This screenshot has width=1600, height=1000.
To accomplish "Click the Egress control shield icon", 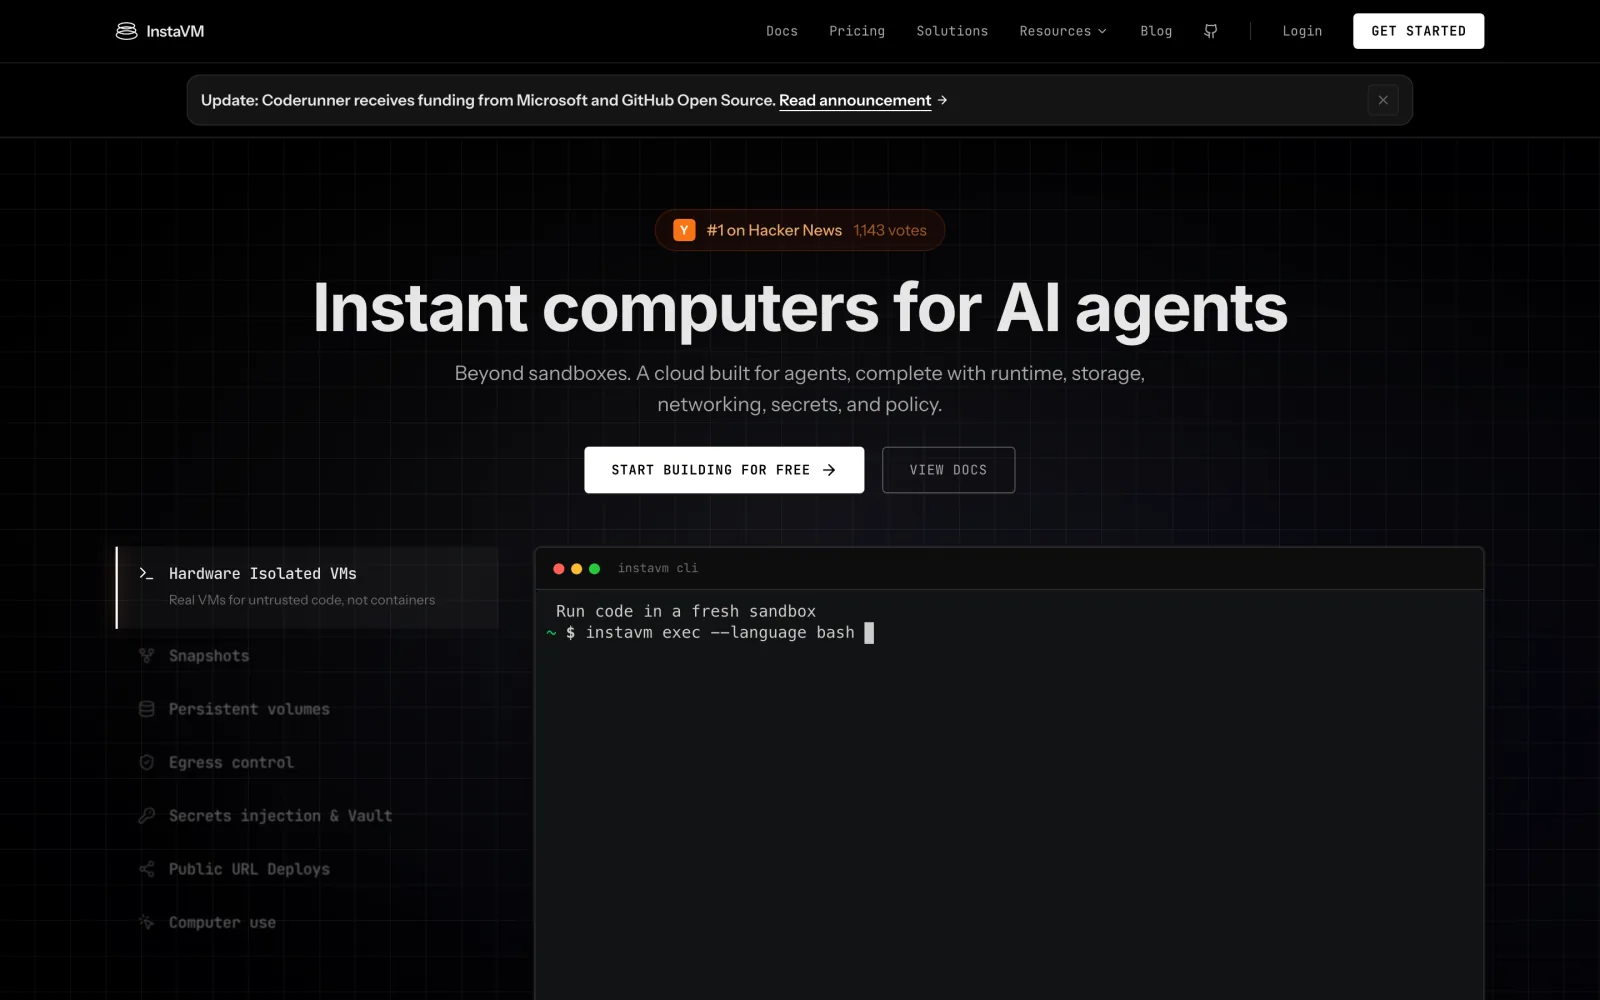I will pyautogui.click(x=146, y=762).
